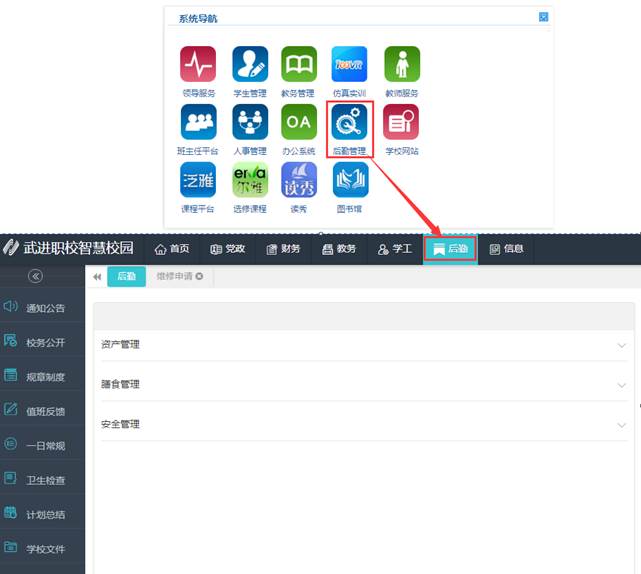Image resolution: width=641 pixels, height=574 pixels.
Task: Open the 信息 navigation item
Action: [x=507, y=249]
